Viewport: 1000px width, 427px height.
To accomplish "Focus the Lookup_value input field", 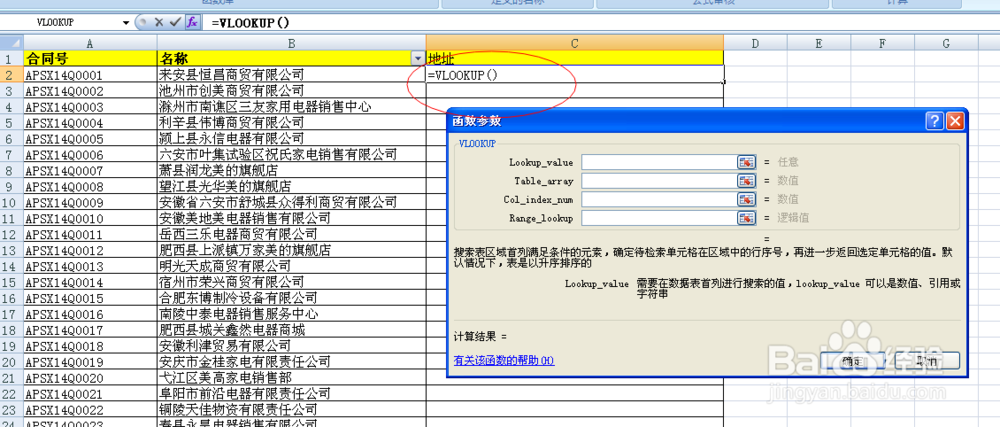I will coord(659,163).
